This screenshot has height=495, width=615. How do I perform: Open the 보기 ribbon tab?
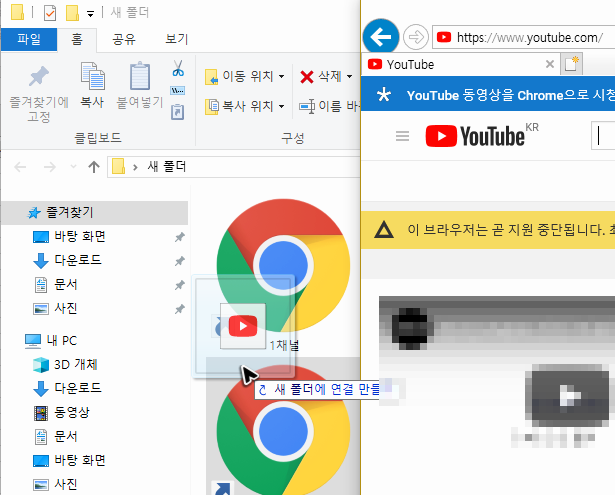(x=176, y=39)
